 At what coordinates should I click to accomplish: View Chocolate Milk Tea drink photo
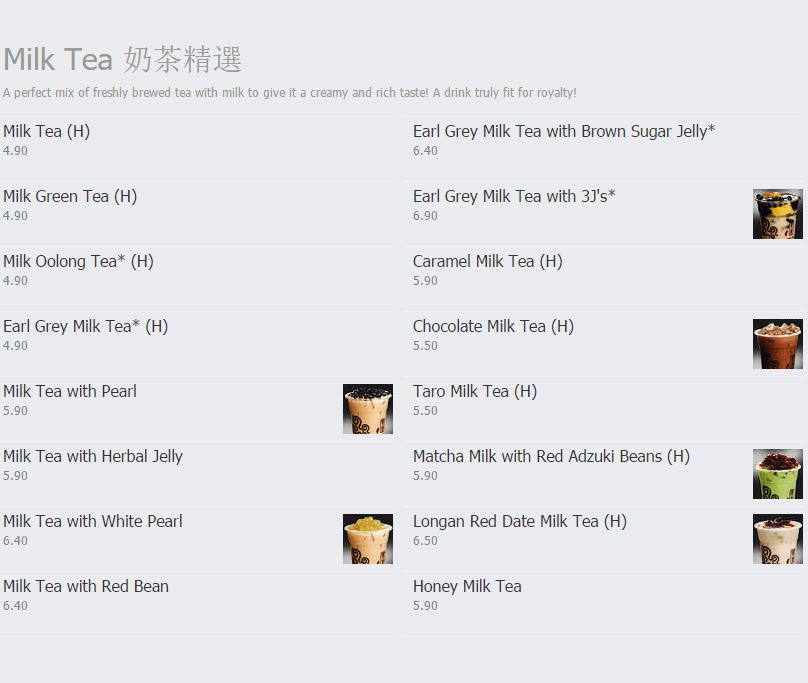coord(777,344)
